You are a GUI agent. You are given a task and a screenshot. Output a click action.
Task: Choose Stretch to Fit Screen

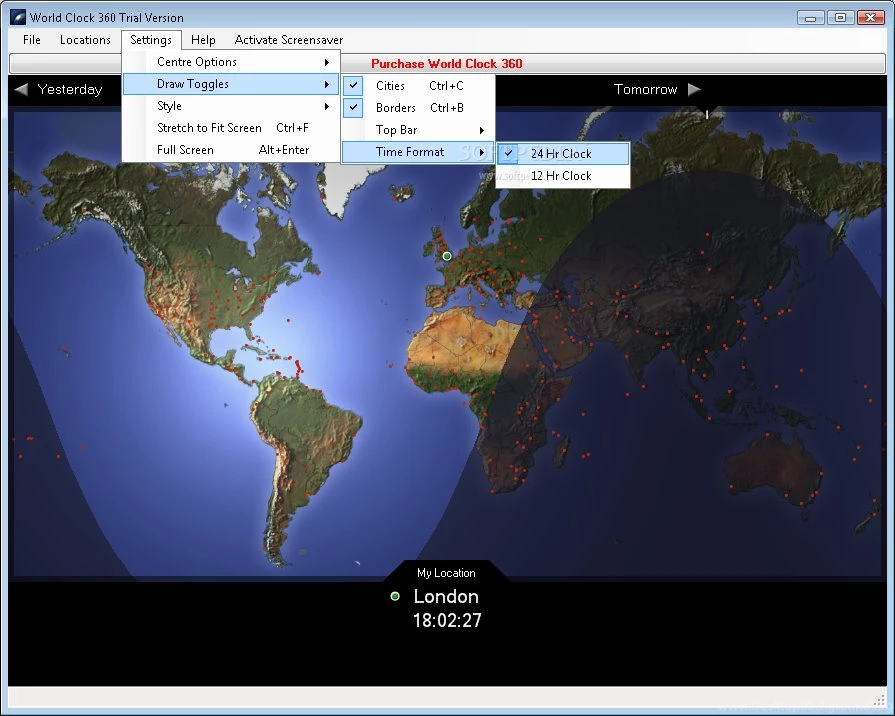231,128
